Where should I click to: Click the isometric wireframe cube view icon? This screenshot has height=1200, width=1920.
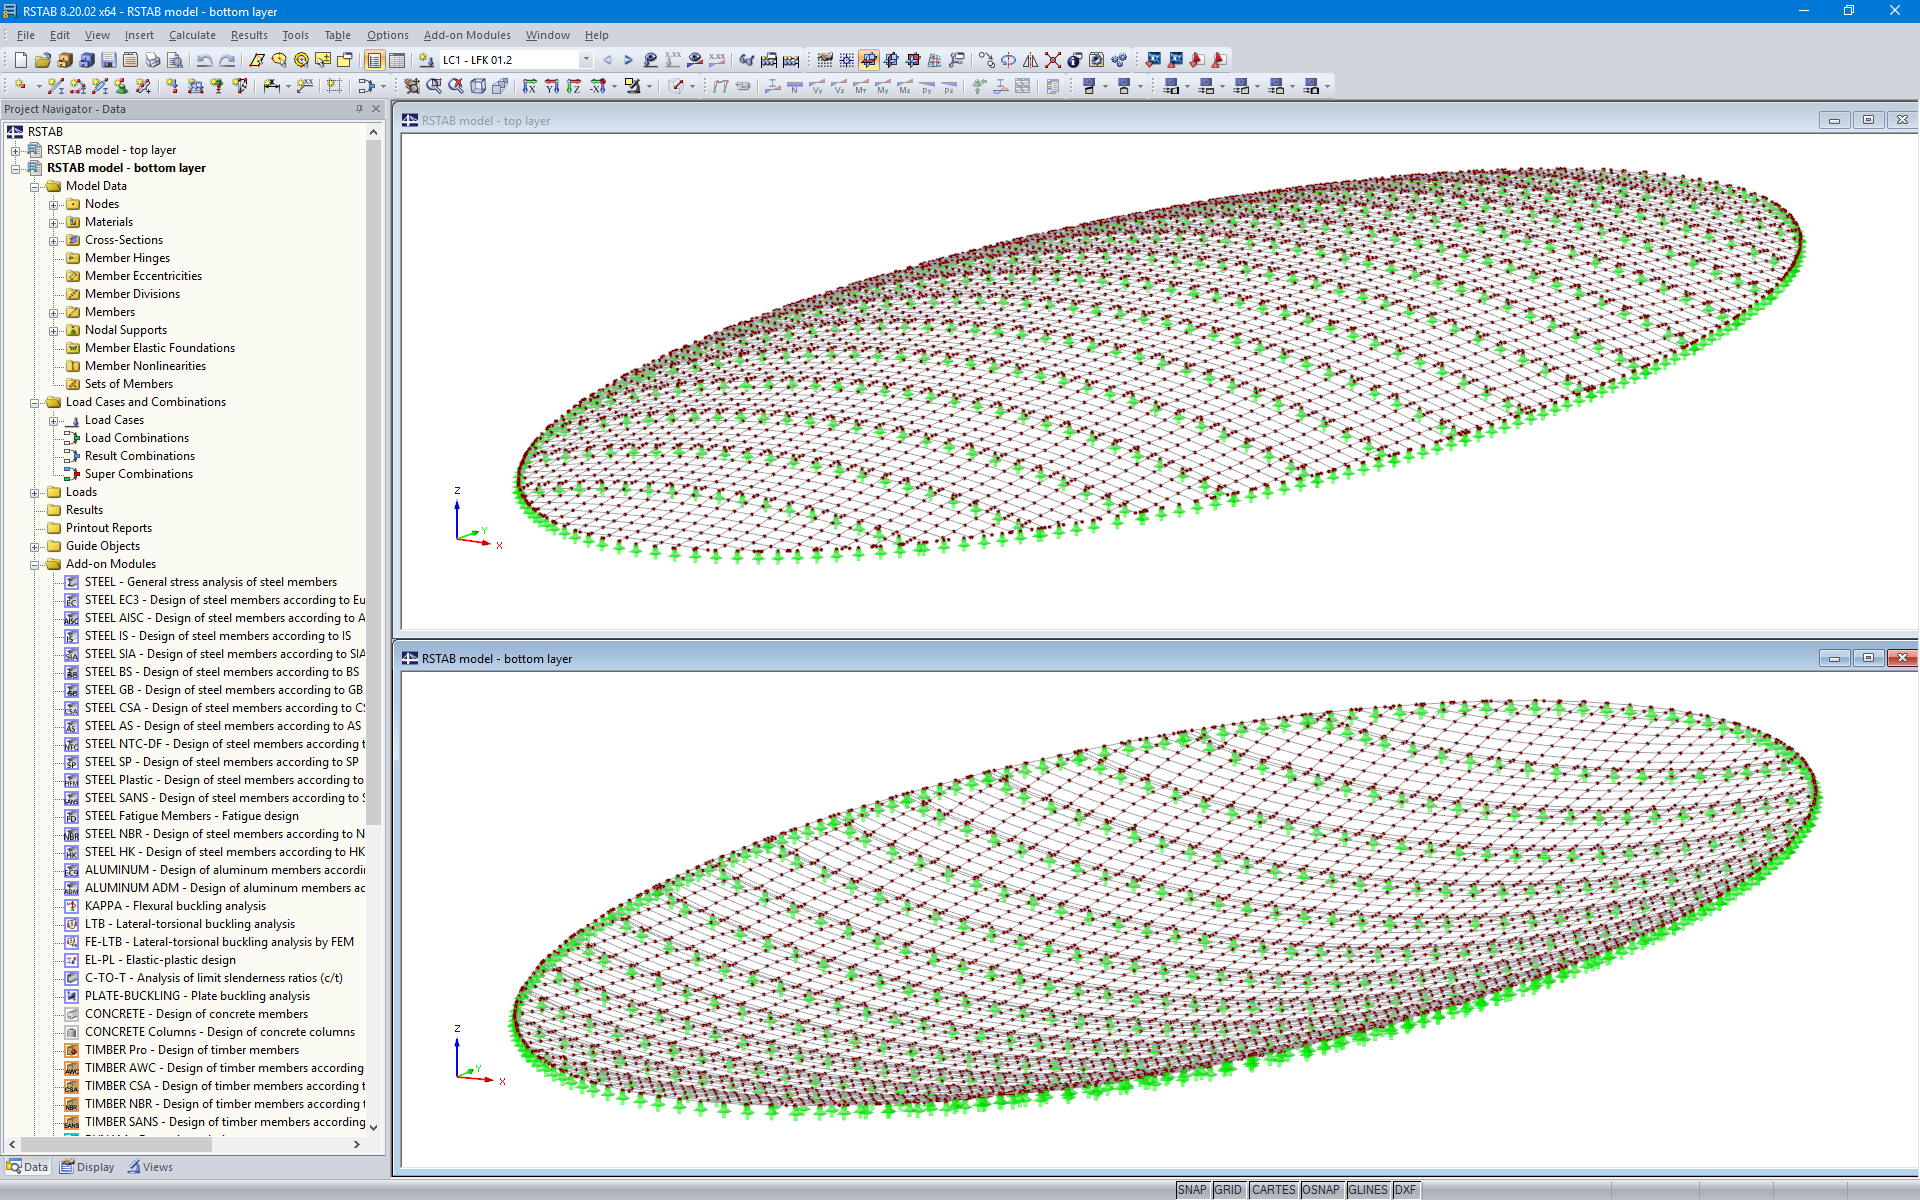pos(478,86)
